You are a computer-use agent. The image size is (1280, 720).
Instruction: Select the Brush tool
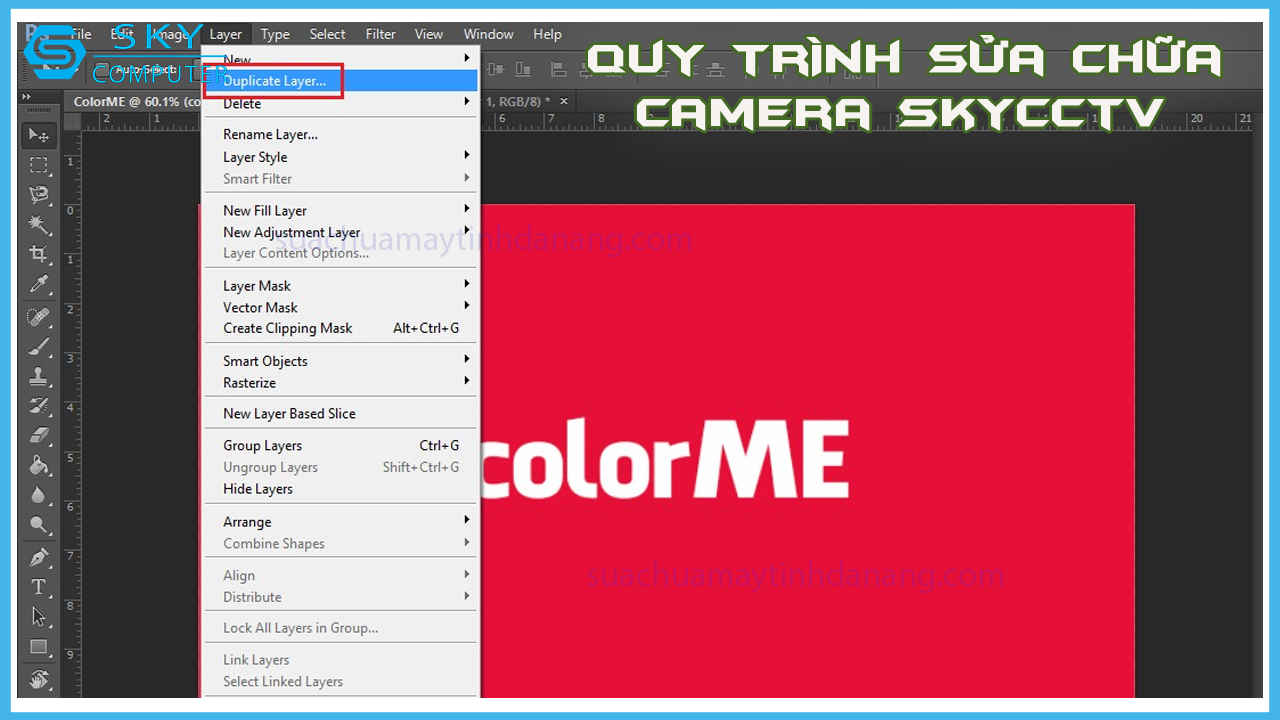pyautogui.click(x=39, y=347)
